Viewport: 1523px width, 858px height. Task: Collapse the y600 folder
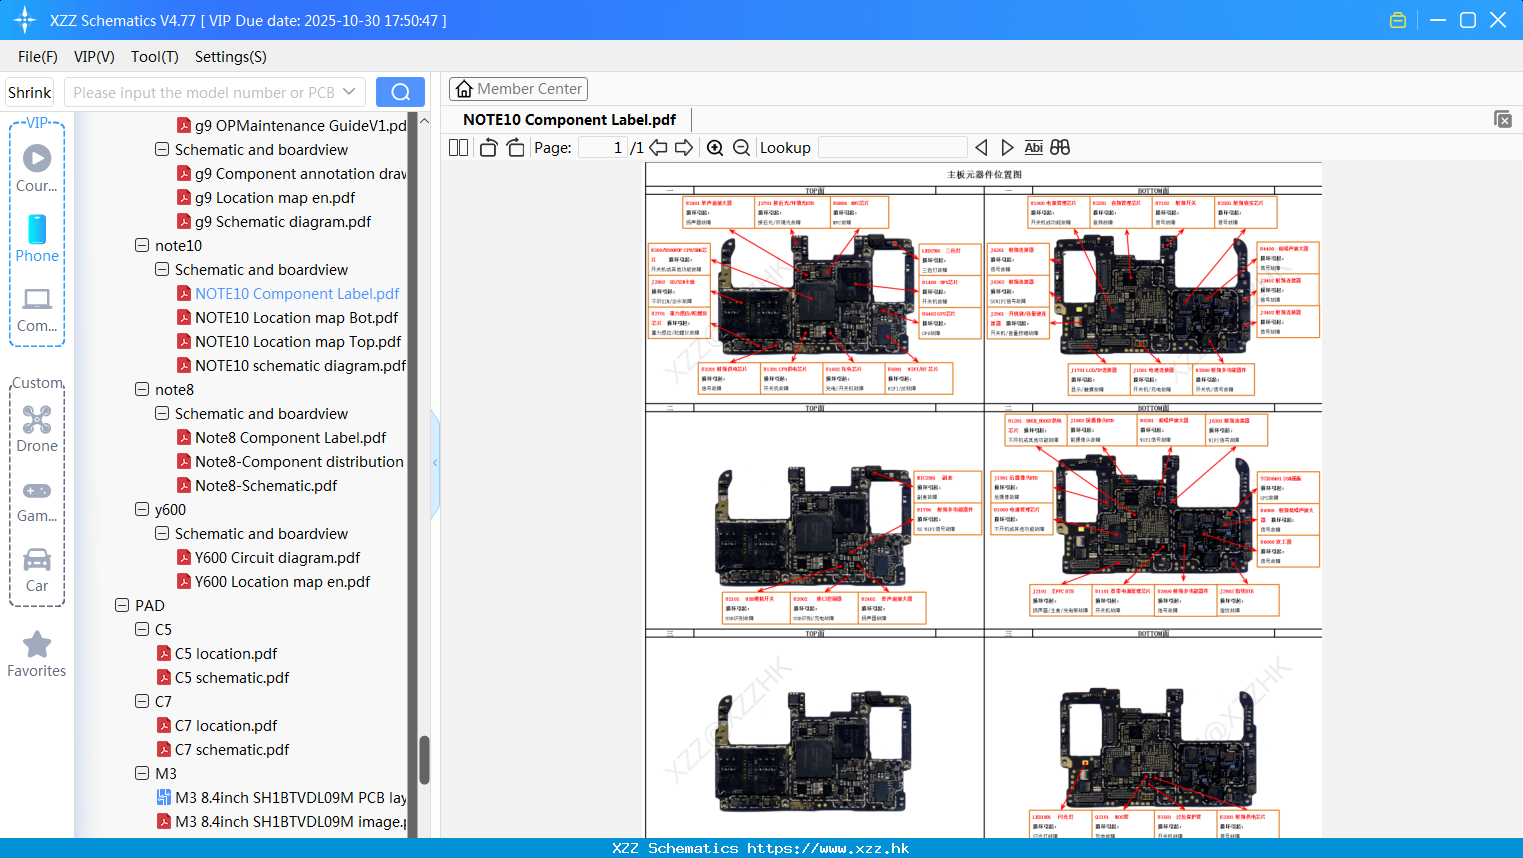[x=142, y=509]
